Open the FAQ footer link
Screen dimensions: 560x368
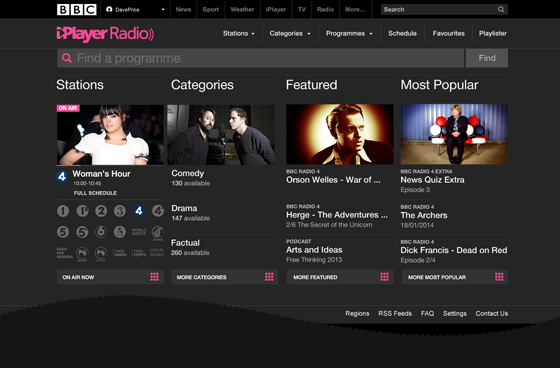coord(427,313)
